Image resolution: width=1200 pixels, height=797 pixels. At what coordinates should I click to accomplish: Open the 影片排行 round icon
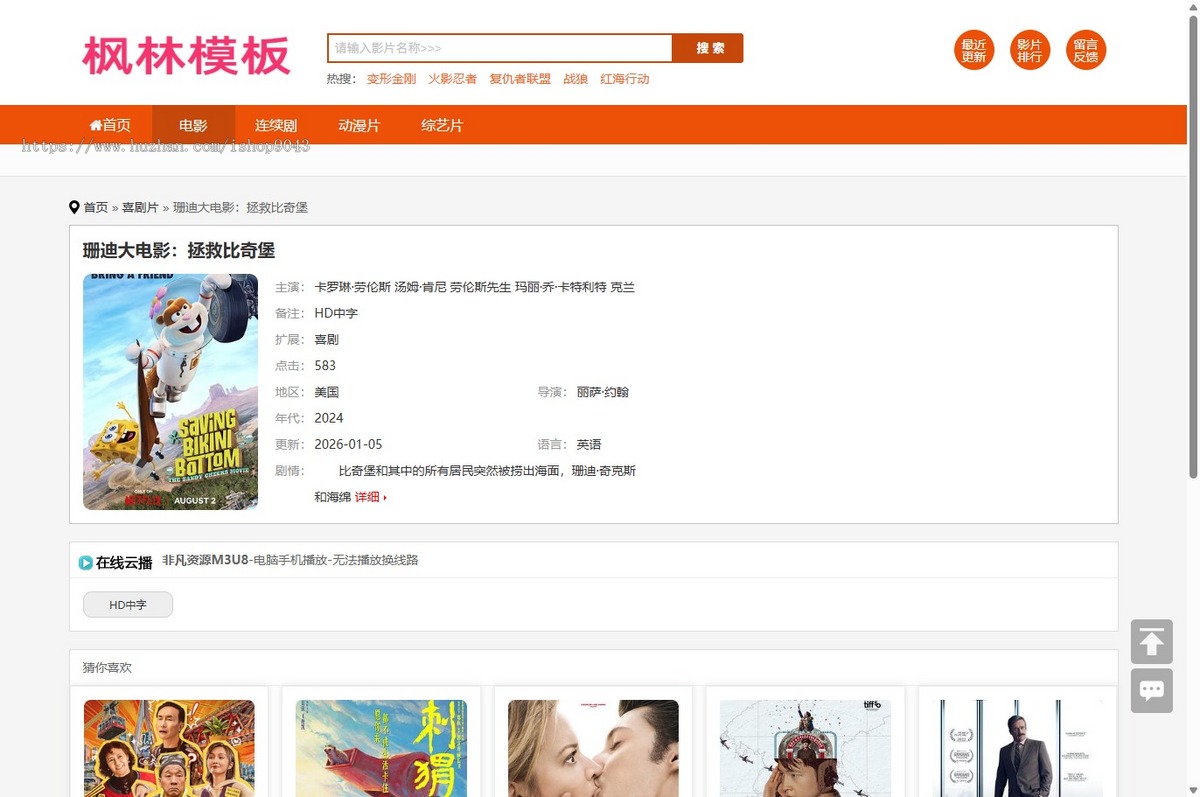point(1030,51)
